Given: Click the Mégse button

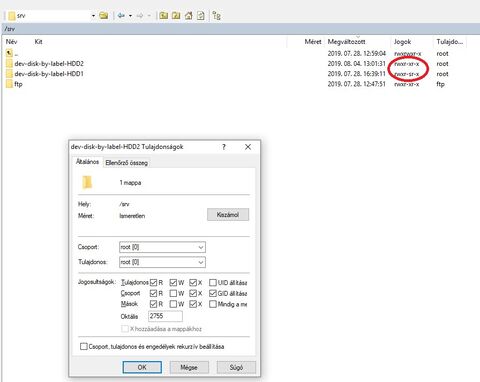Looking at the screenshot, I should 189,367.
